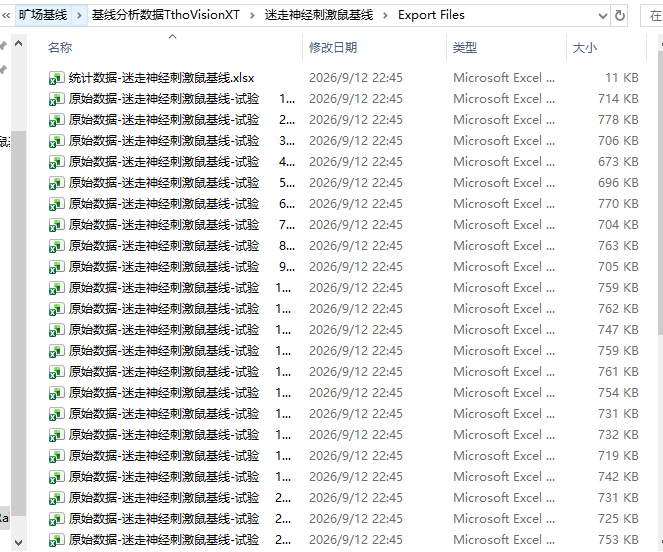Open the address bar history dropdown arrow

(603, 16)
